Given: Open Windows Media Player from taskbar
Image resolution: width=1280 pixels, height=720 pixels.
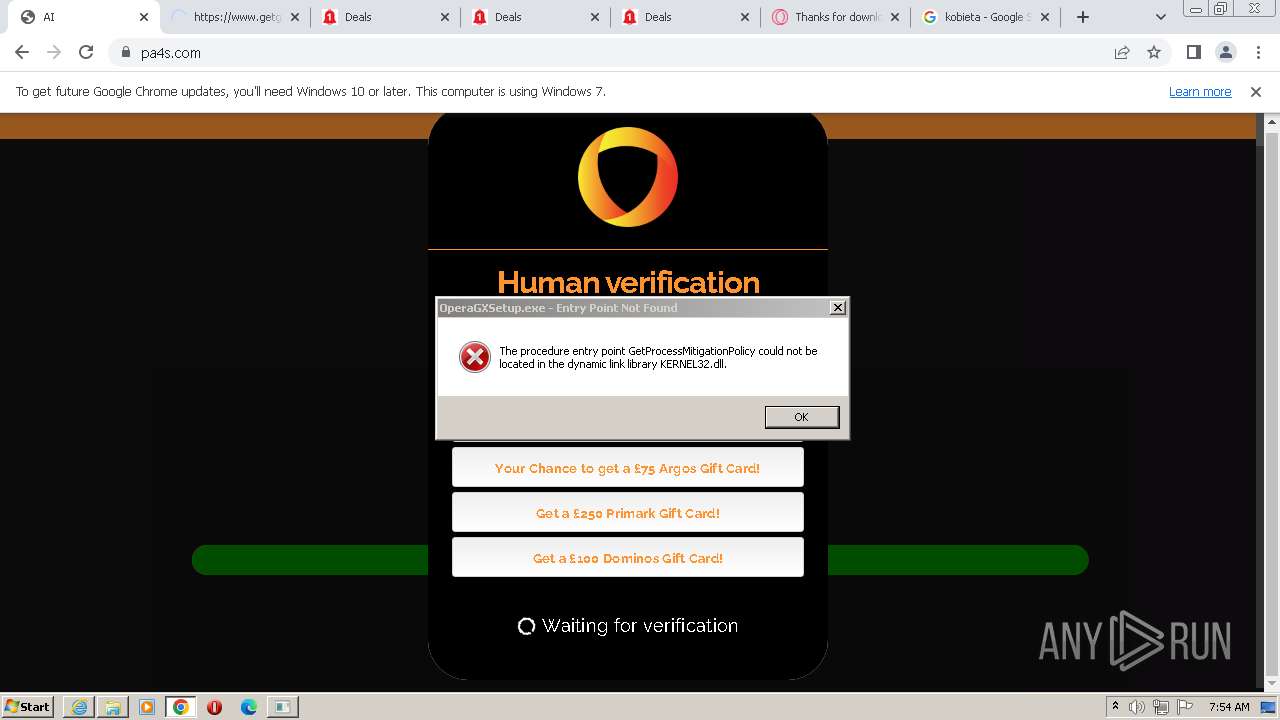Looking at the screenshot, I should (x=147, y=707).
